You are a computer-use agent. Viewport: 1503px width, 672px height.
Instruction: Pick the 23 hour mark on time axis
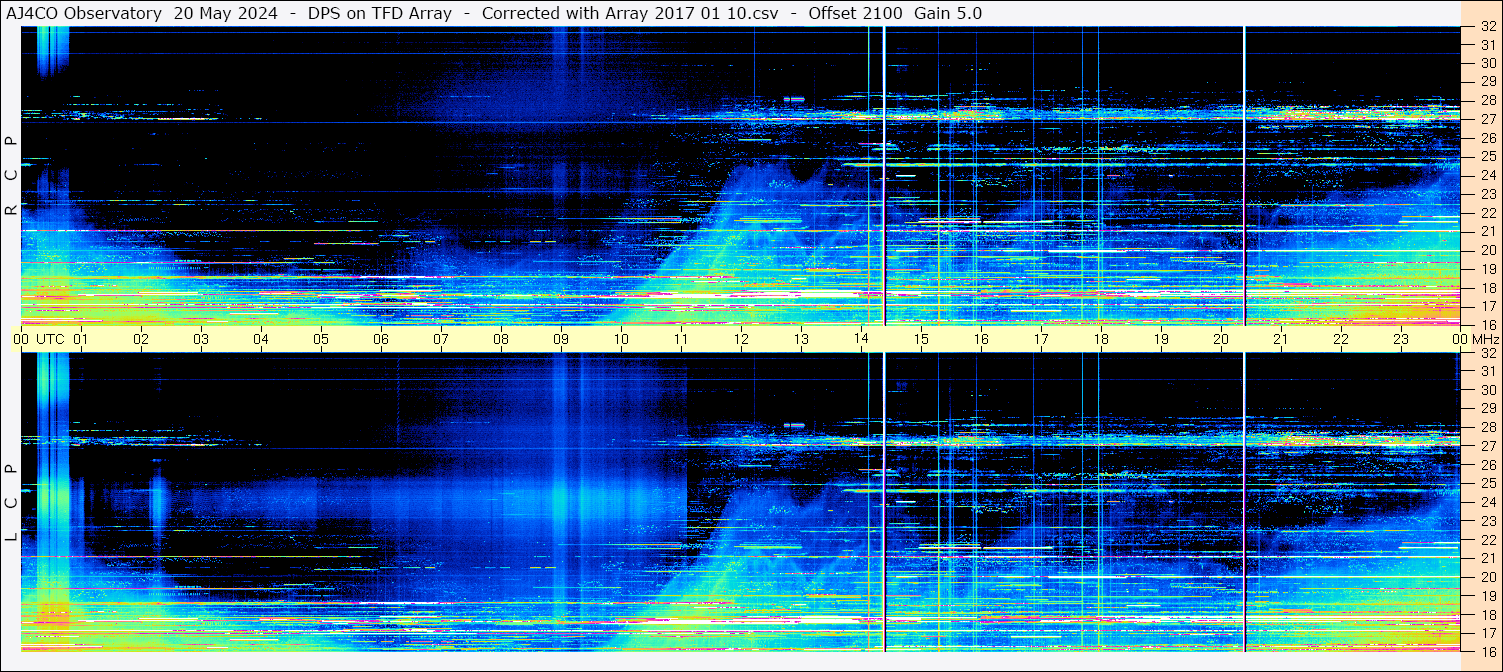(1401, 339)
